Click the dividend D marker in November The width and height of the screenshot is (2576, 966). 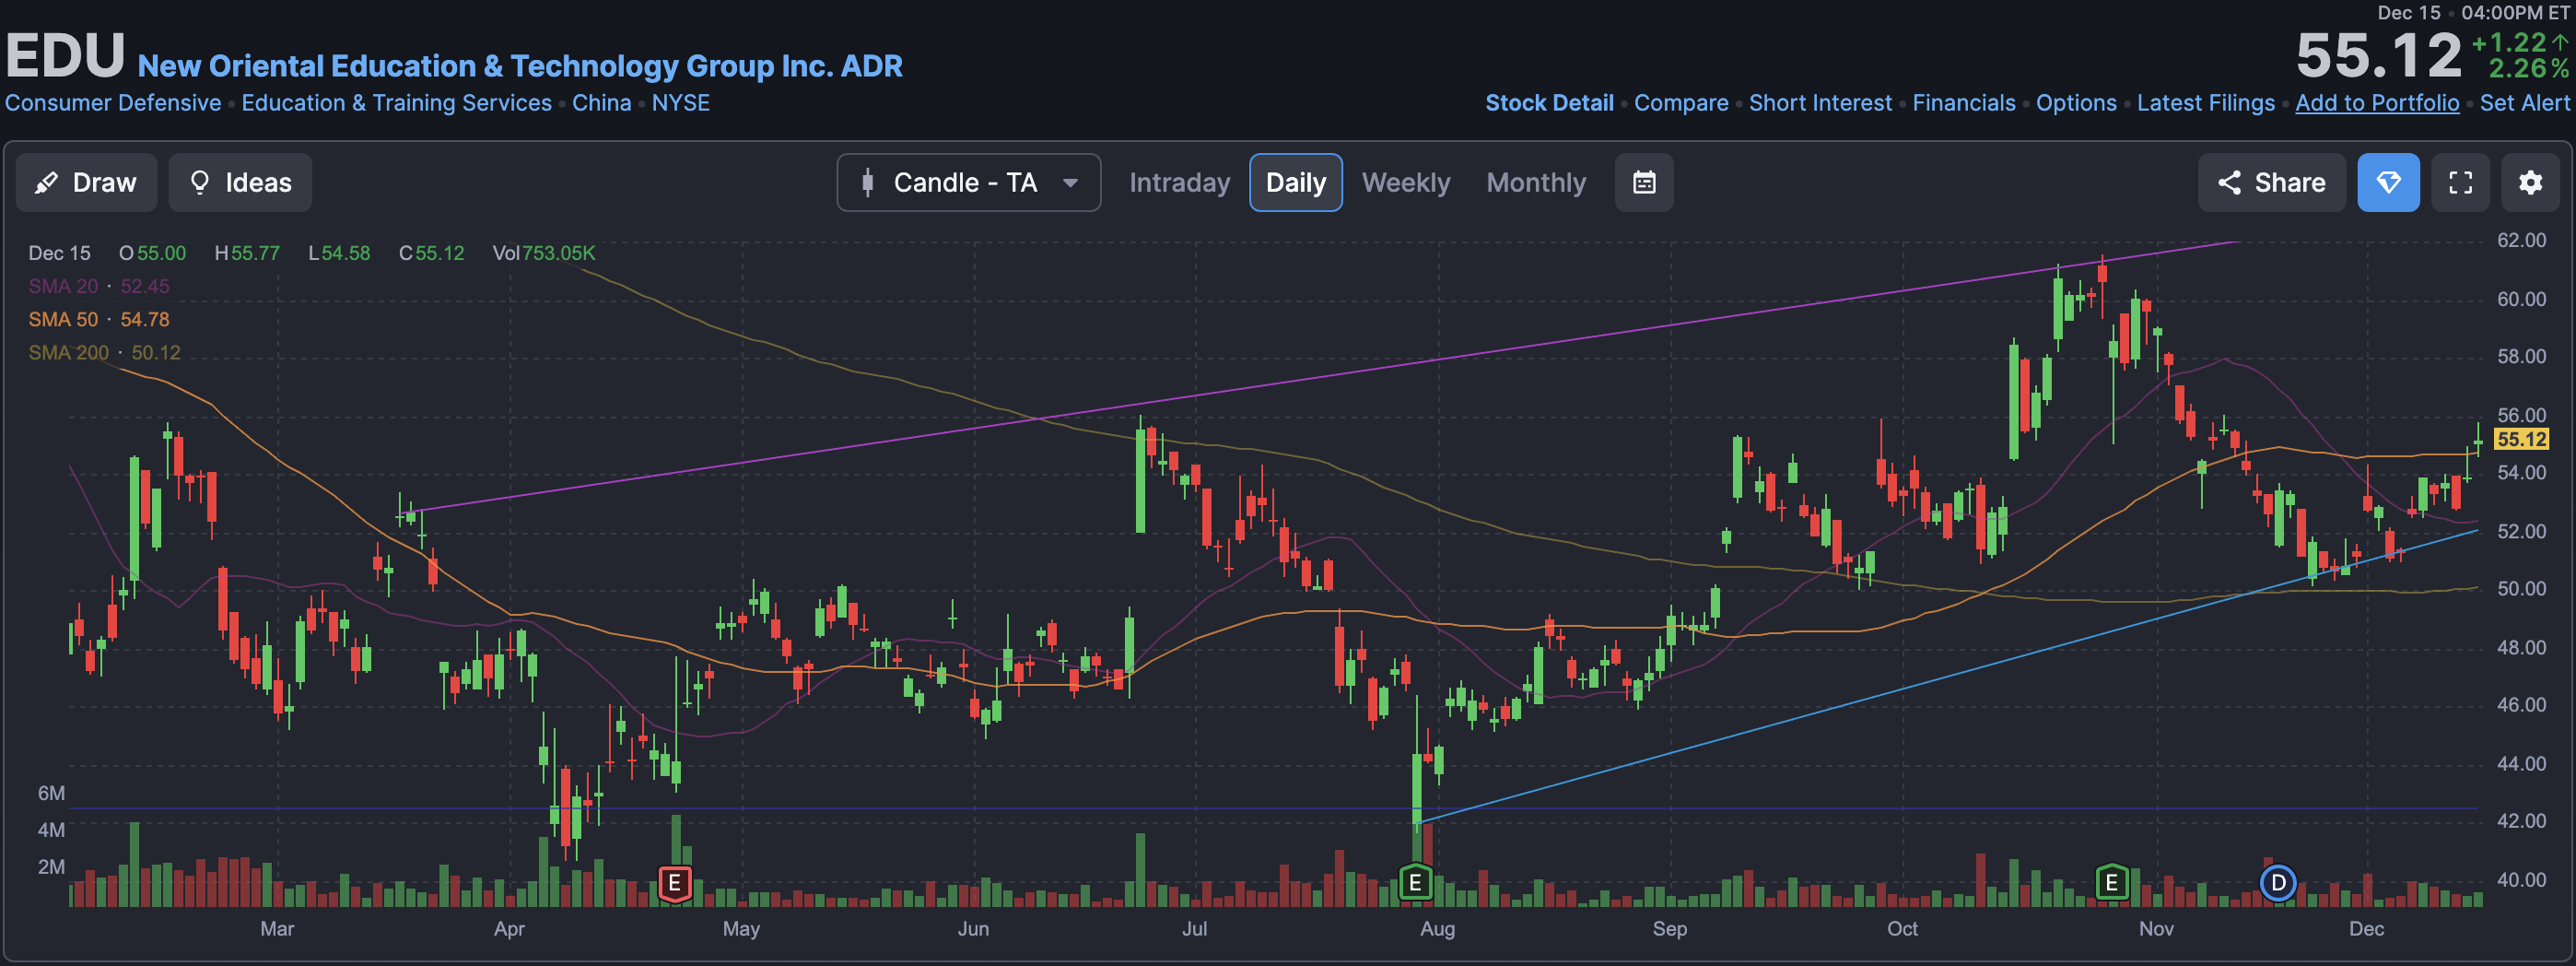(x=2278, y=883)
